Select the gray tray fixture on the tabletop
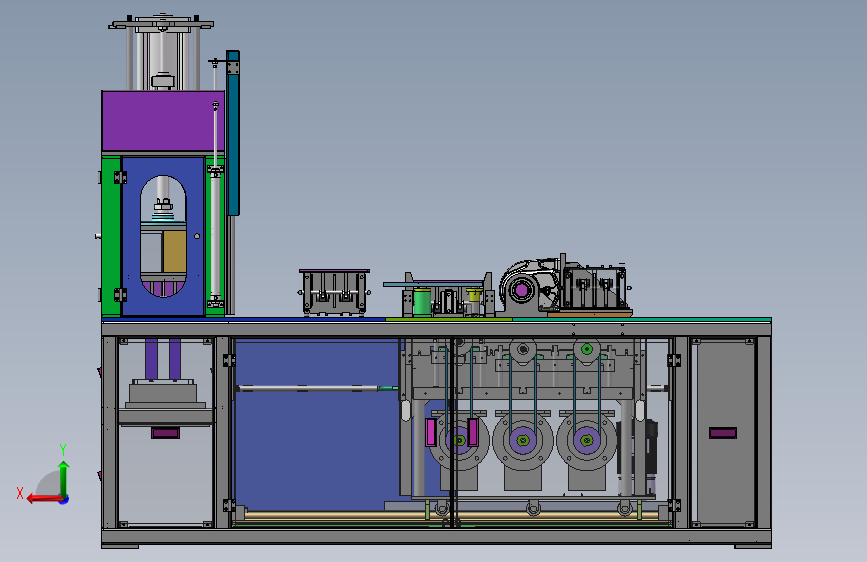Viewport: 867px width, 562px height. [x=335, y=292]
